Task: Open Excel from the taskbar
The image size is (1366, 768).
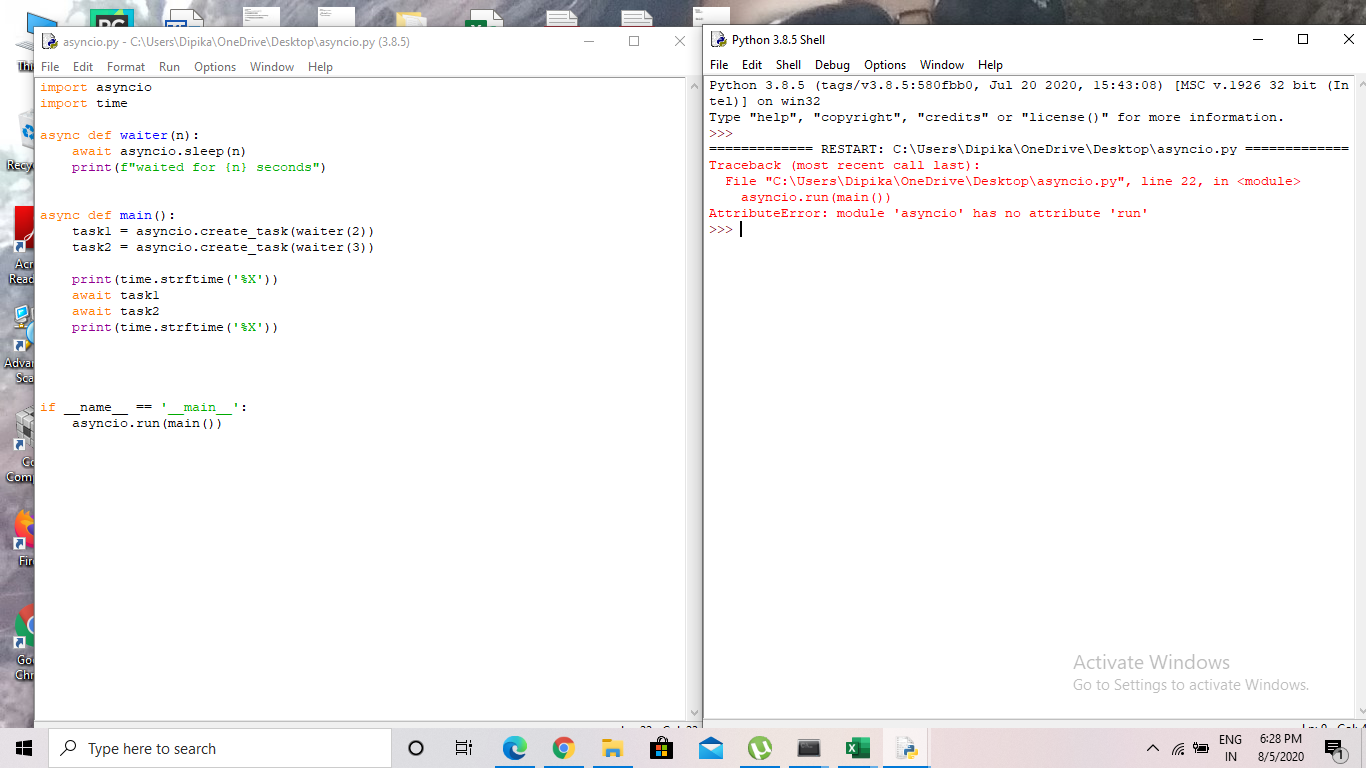Action: [x=857, y=748]
